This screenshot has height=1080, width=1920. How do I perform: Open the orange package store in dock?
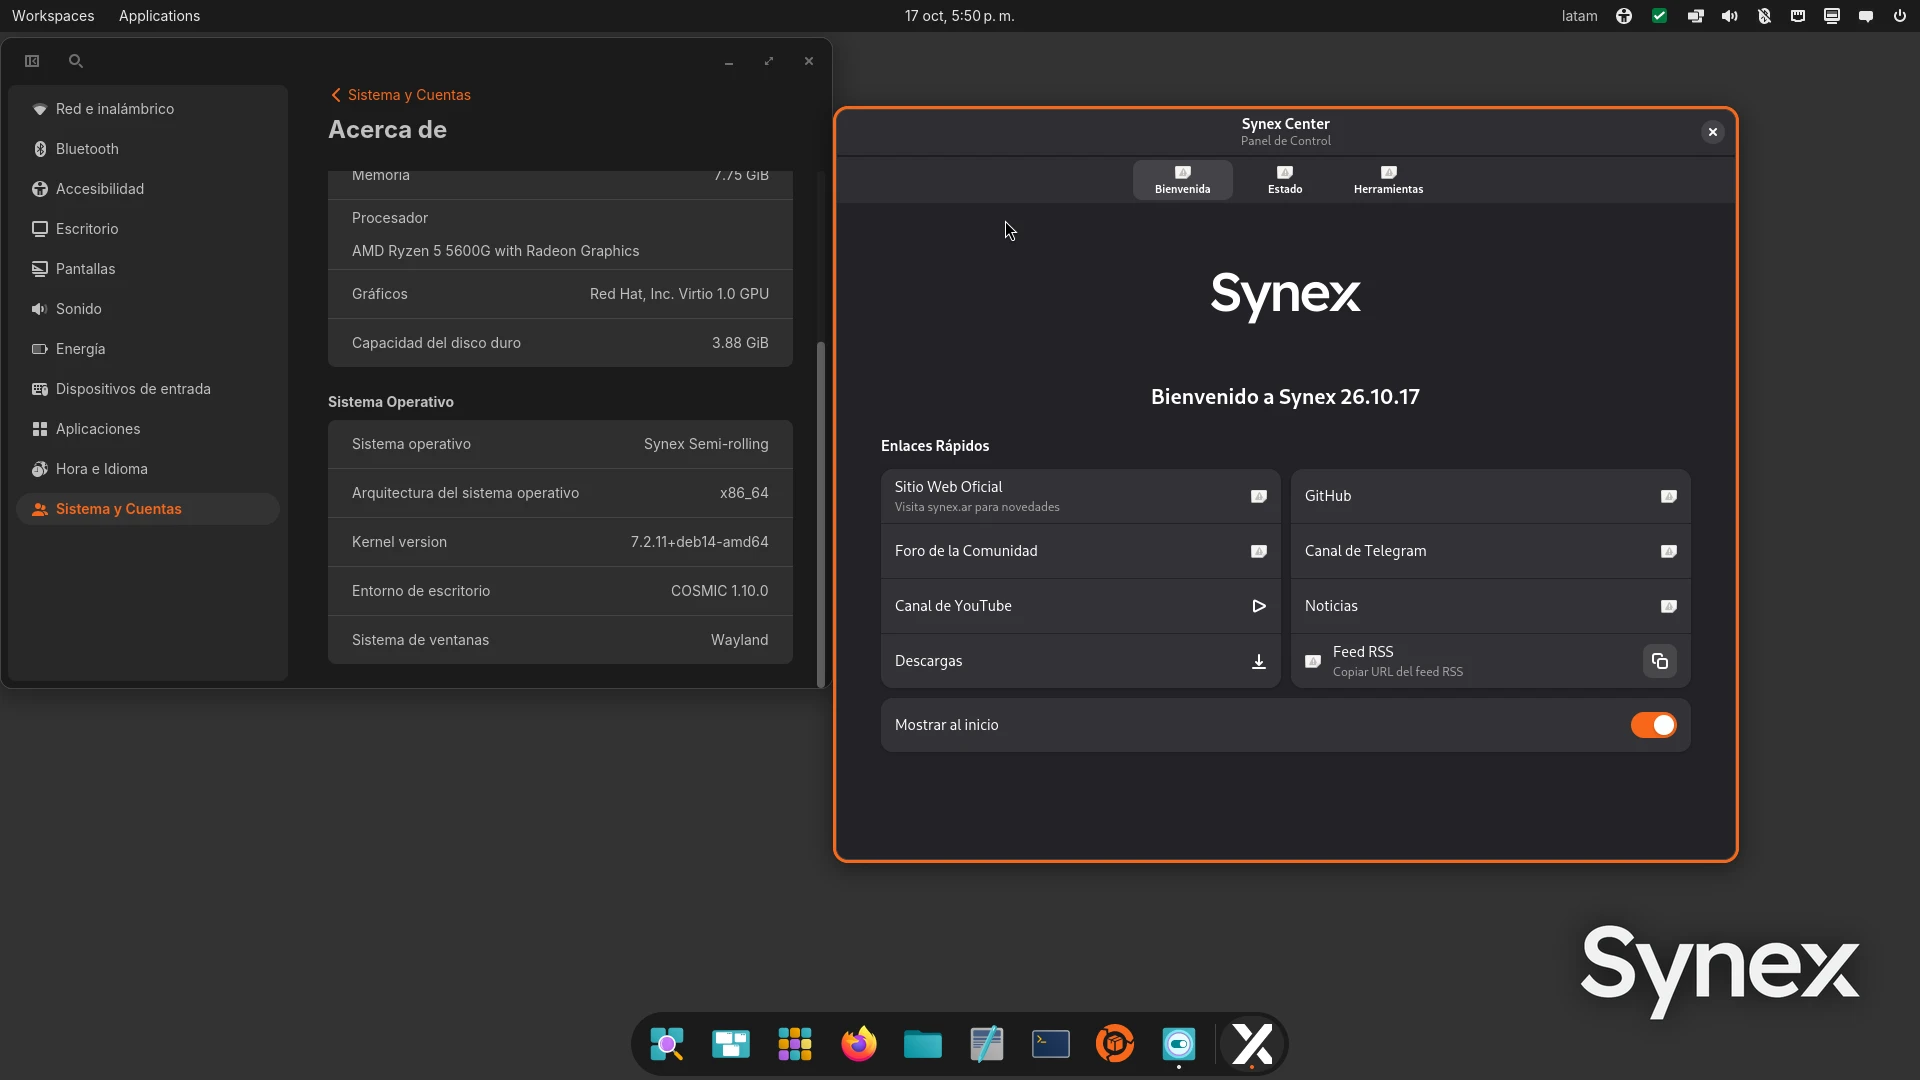tap(1114, 1044)
